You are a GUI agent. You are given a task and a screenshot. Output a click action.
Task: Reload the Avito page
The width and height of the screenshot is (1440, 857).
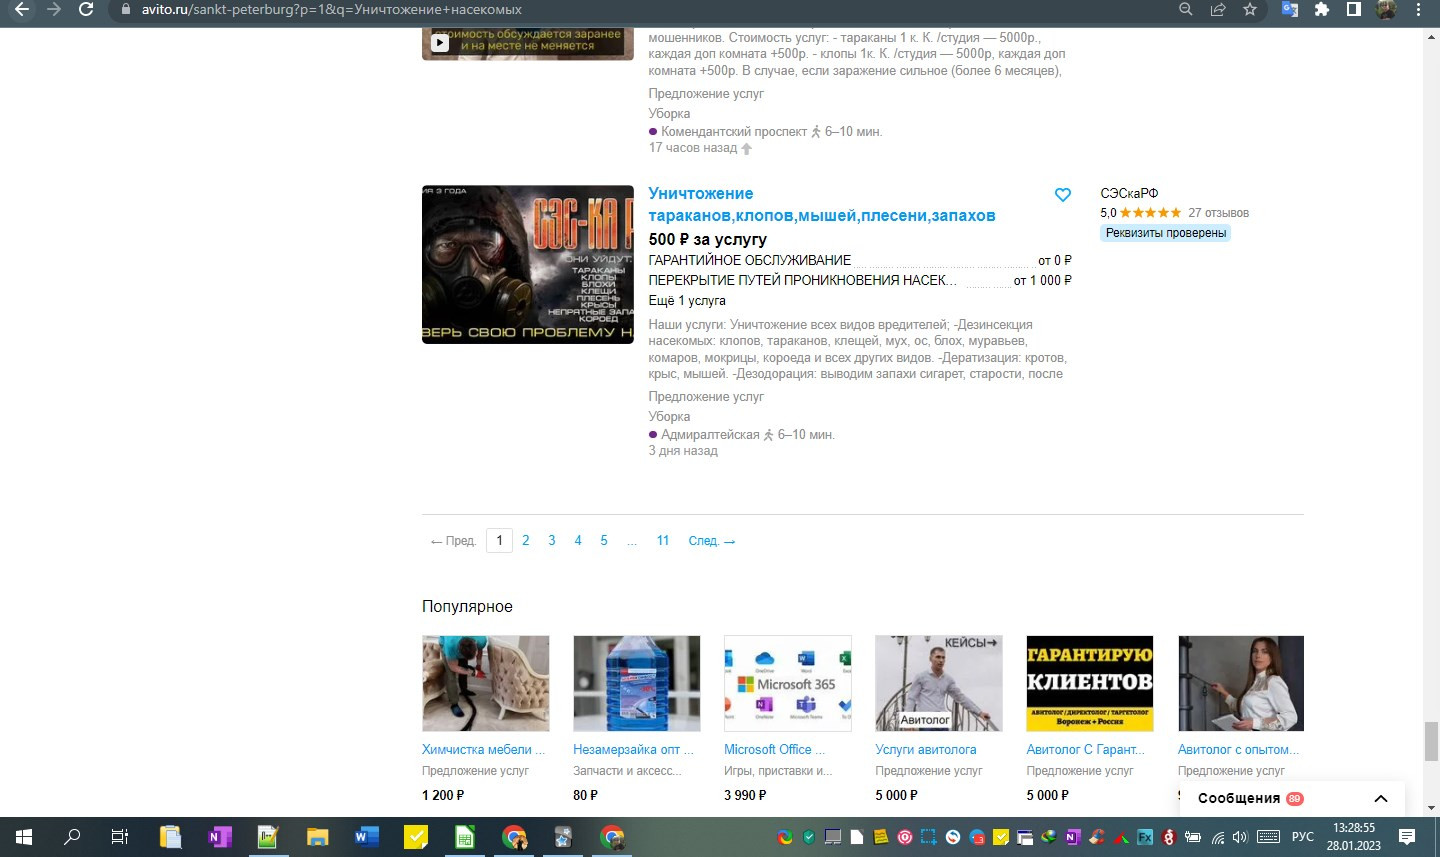[86, 9]
